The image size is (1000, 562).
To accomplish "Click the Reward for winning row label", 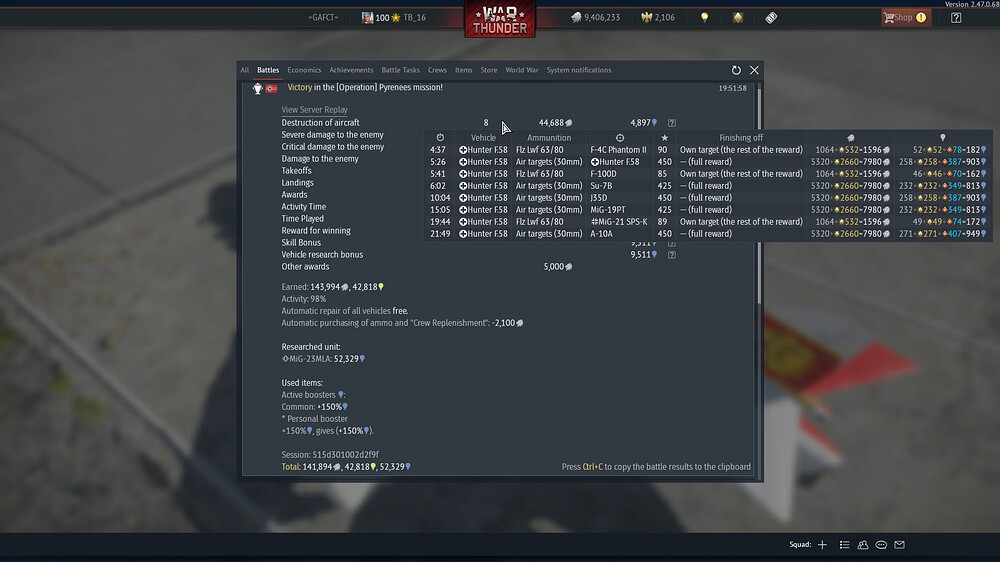I will pyautogui.click(x=316, y=231).
